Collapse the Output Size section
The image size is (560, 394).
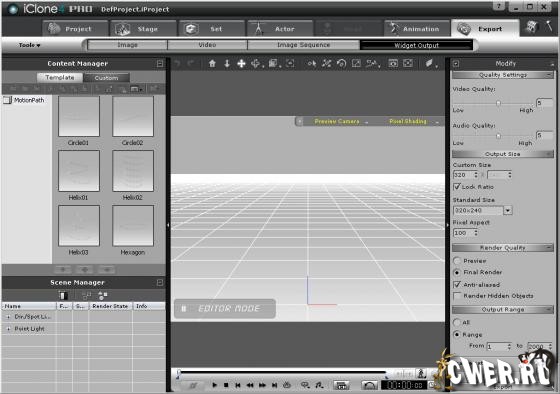(x=549, y=154)
